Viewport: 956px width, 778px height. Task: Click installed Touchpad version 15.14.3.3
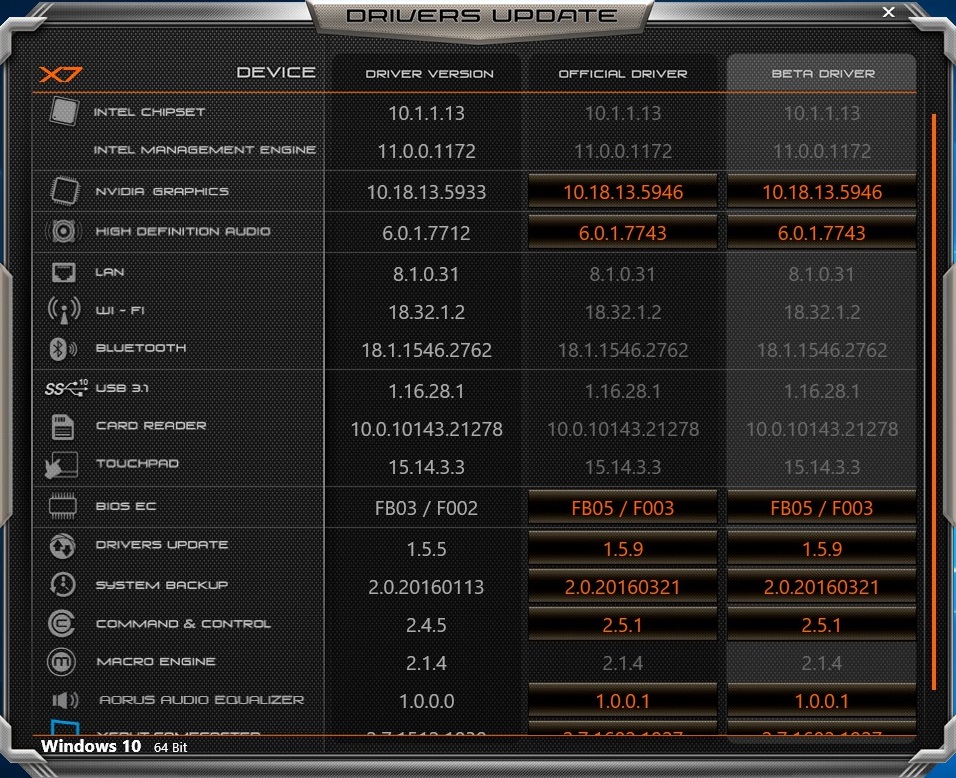(426, 467)
